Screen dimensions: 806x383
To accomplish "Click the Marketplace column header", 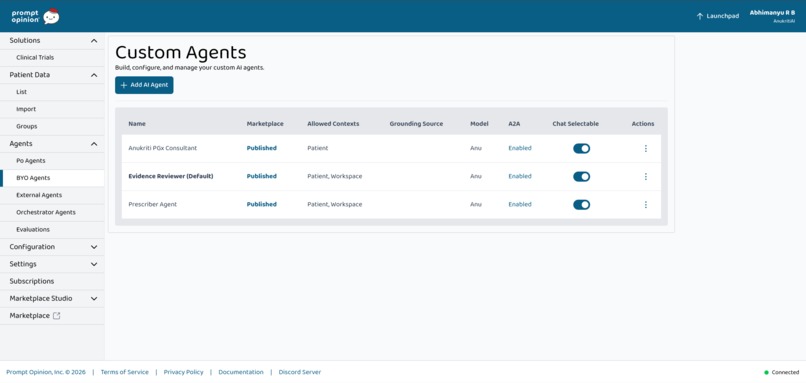I will tap(265, 124).
